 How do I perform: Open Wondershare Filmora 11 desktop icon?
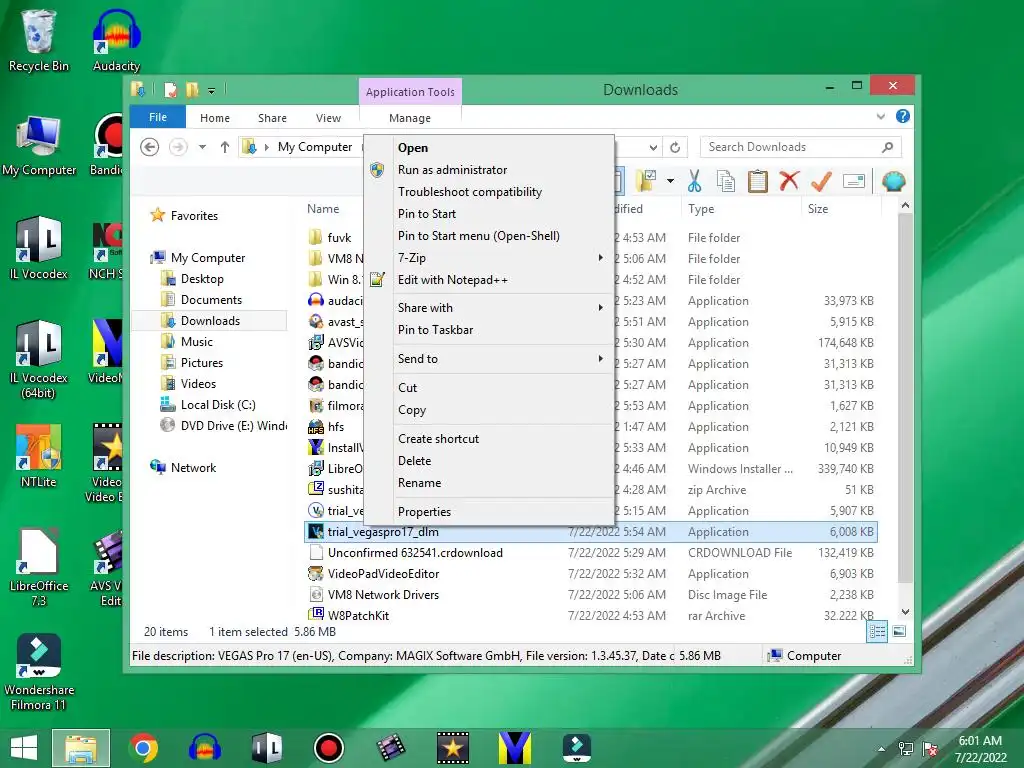coord(39,671)
